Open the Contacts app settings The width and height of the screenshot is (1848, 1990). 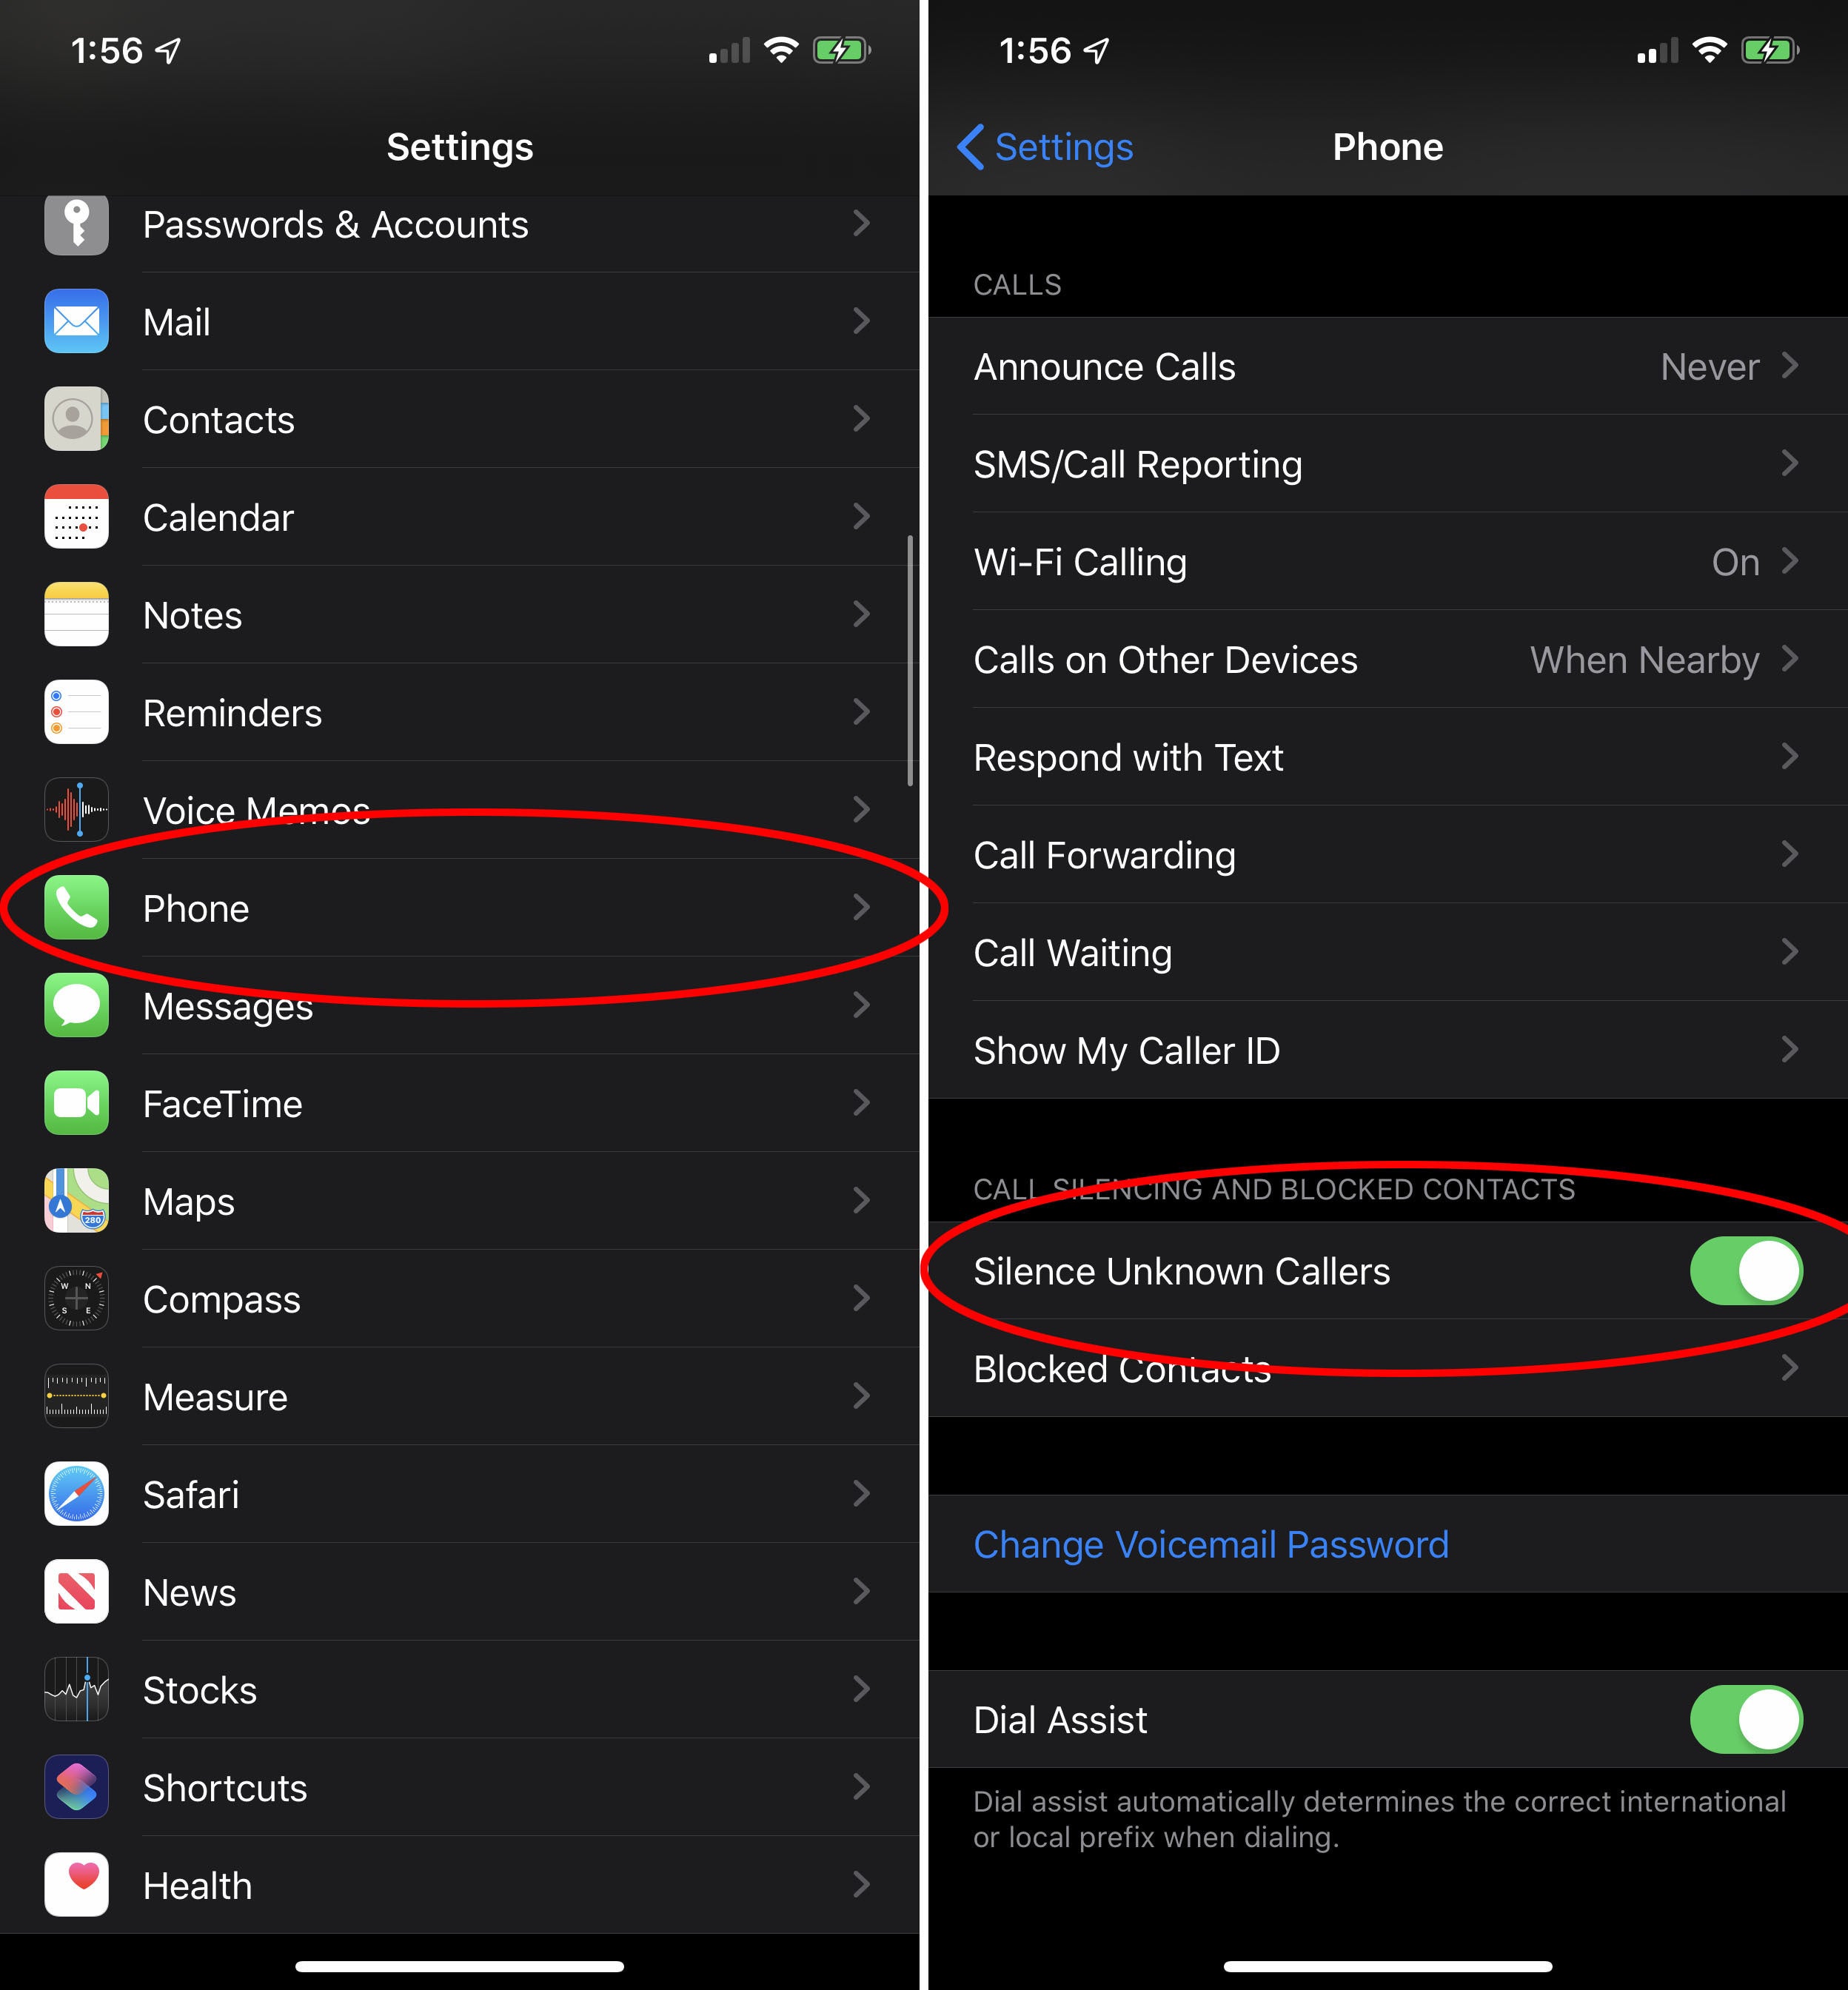(x=461, y=418)
